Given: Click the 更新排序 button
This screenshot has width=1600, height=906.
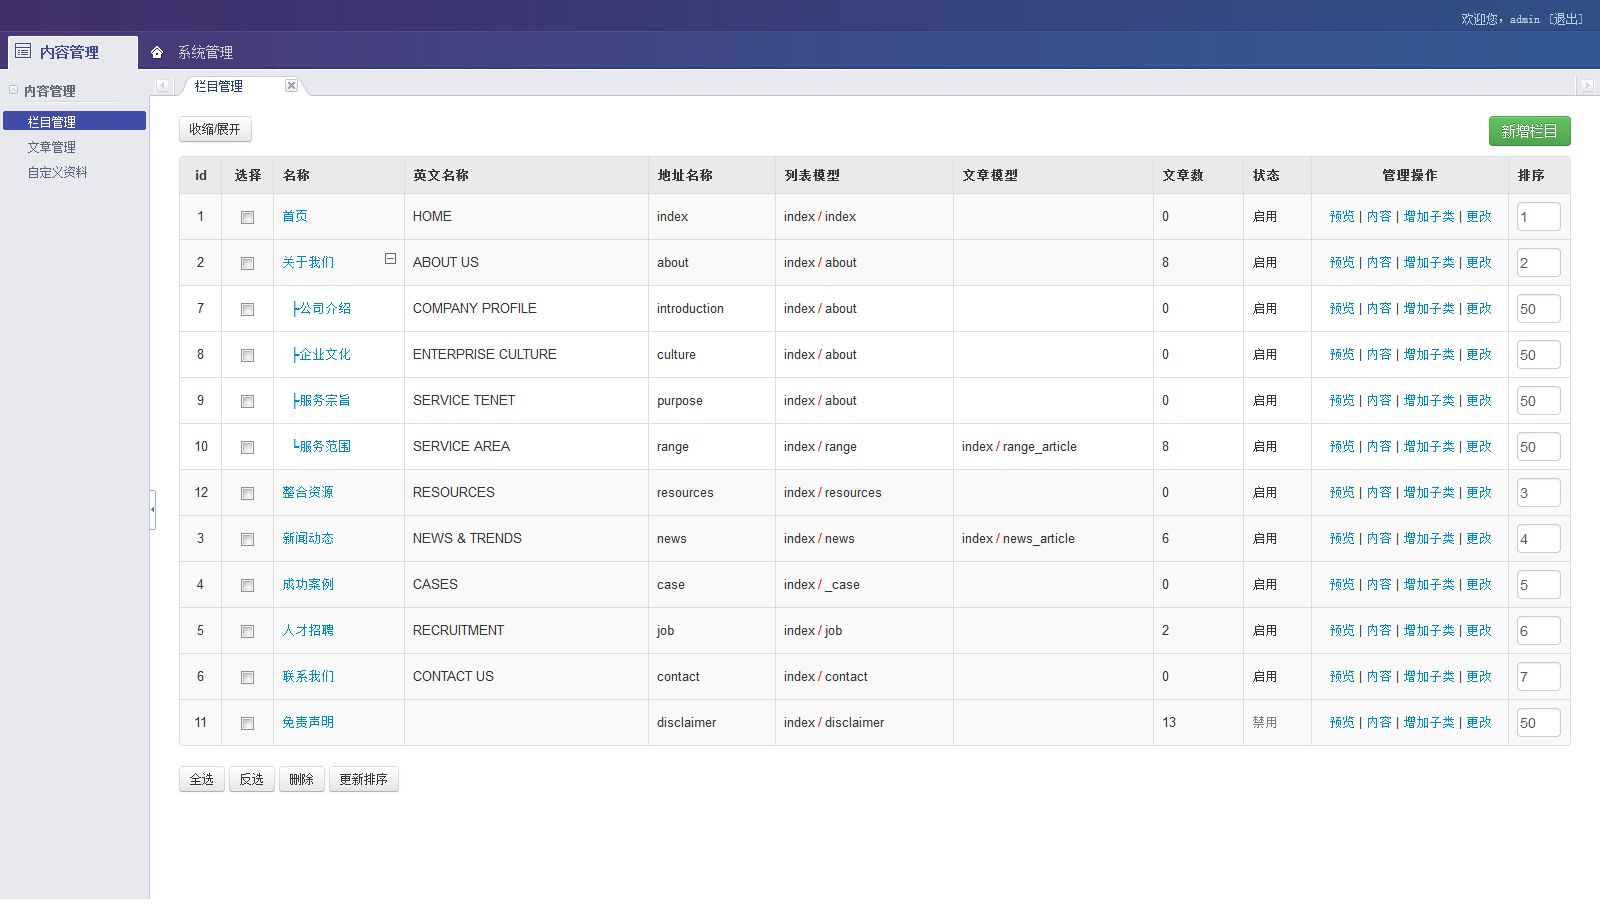Looking at the screenshot, I should click(x=363, y=779).
